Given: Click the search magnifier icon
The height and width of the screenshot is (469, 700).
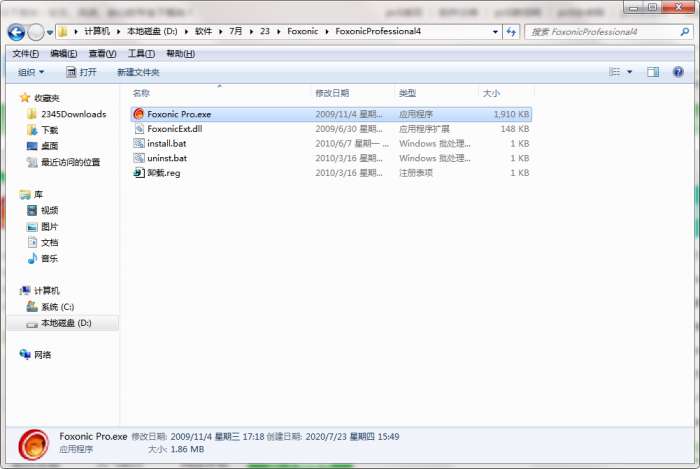Looking at the screenshot, I should coord(685,32).
